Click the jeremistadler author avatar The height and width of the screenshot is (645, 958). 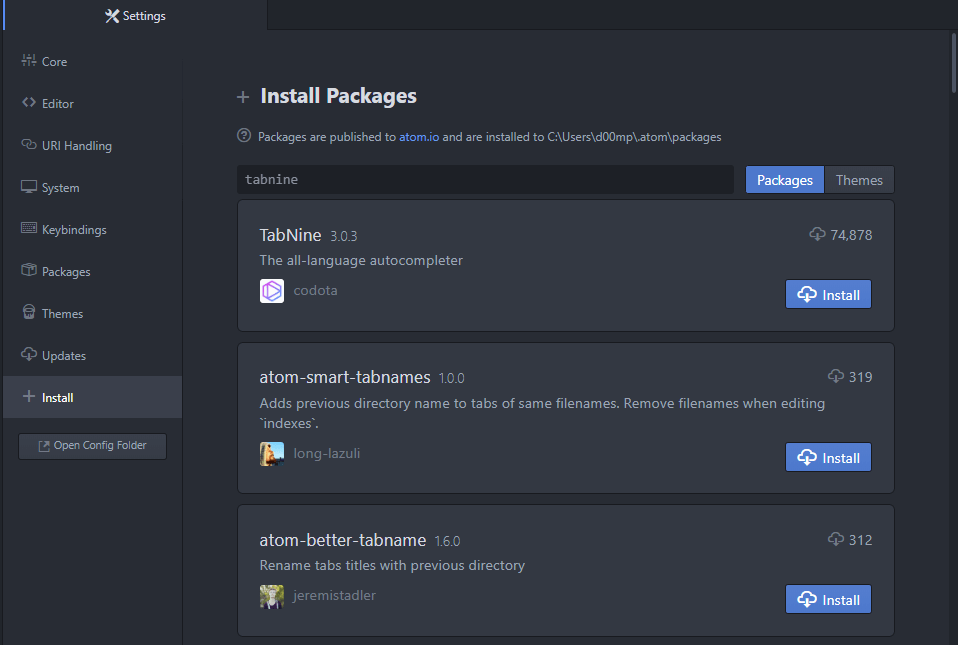pos(271,596)
